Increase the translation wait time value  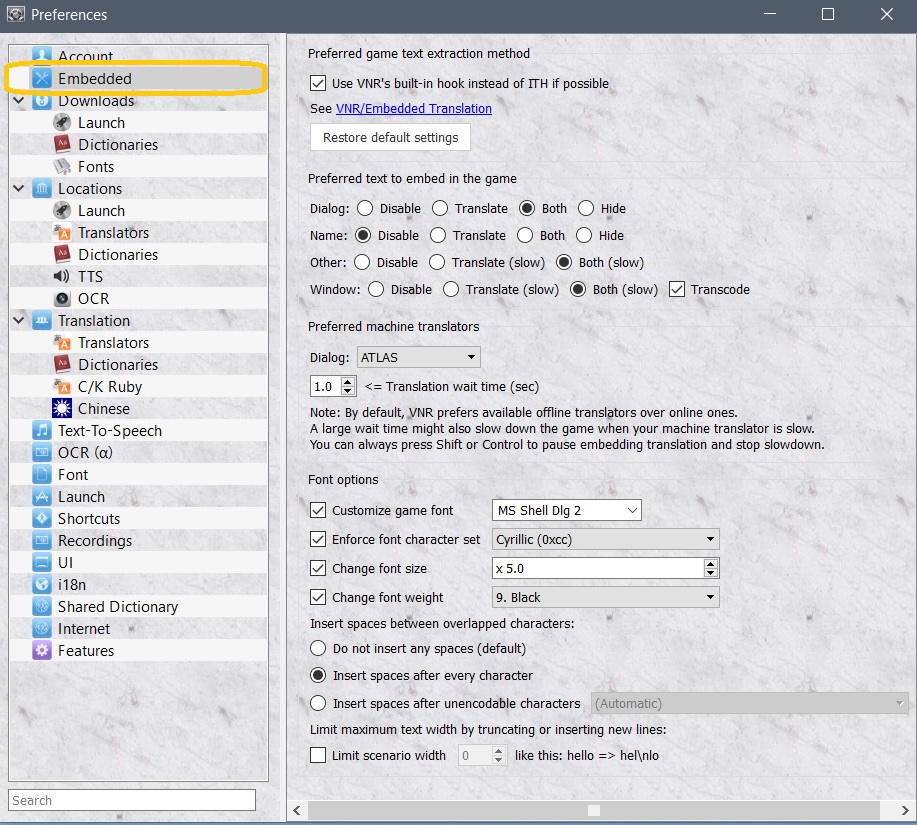coord(348,381)
